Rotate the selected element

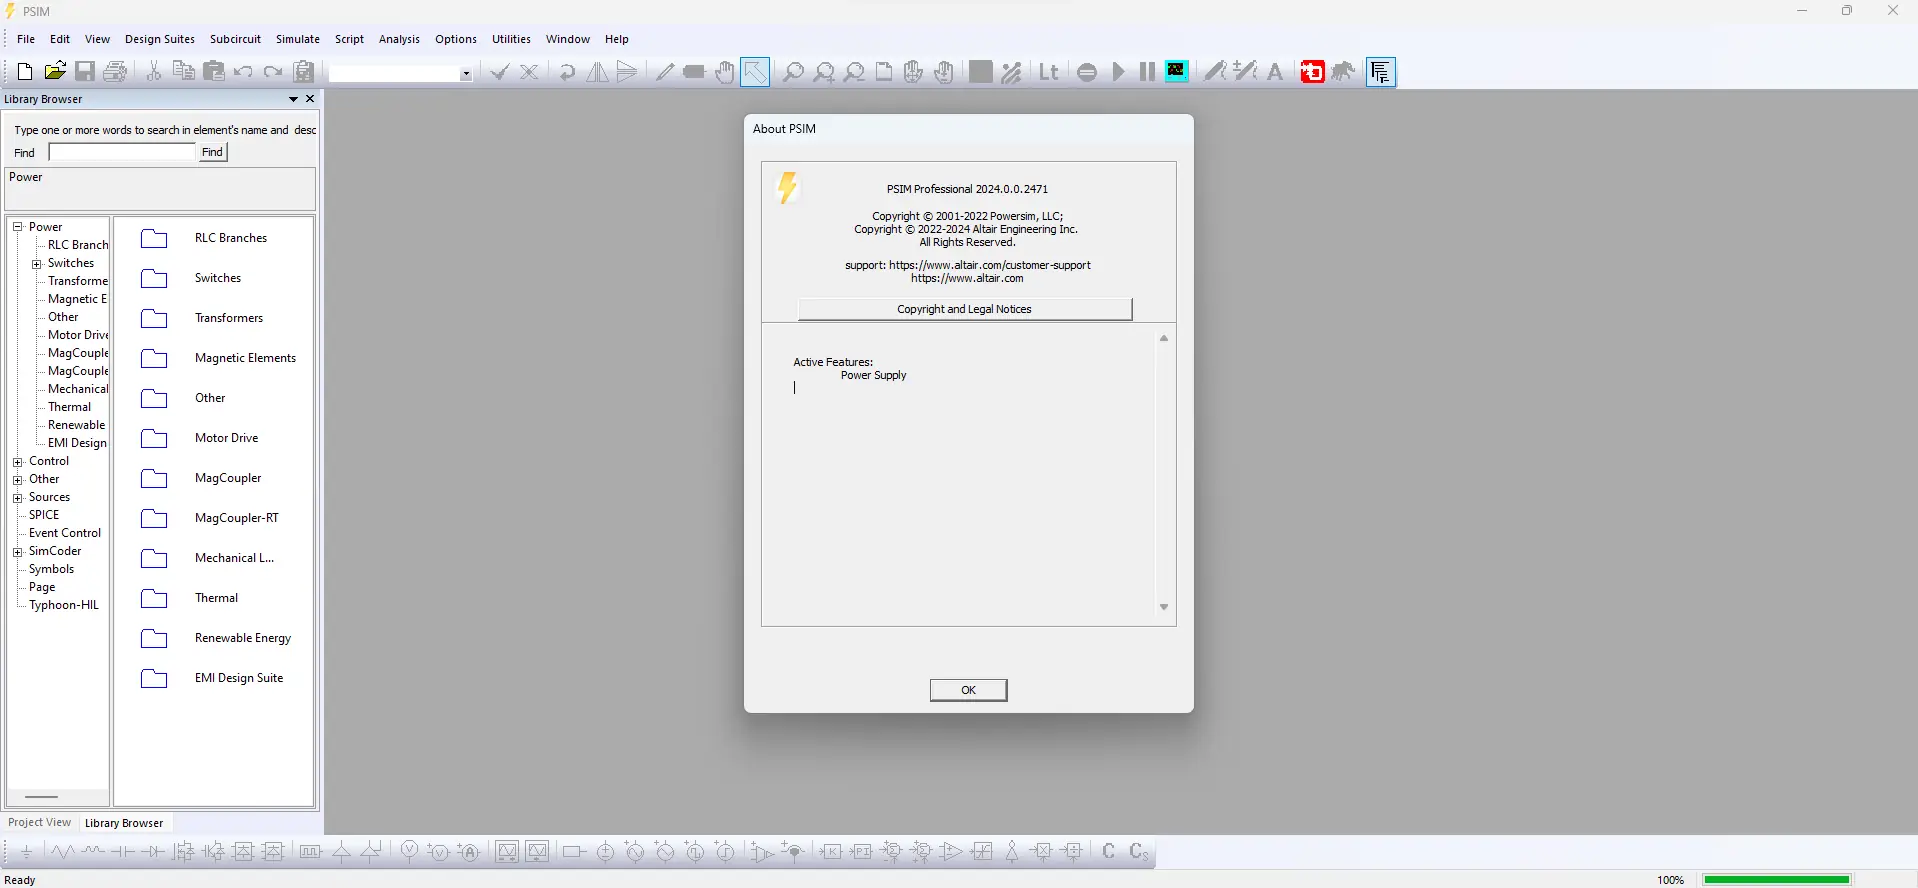tap(567, 71)
